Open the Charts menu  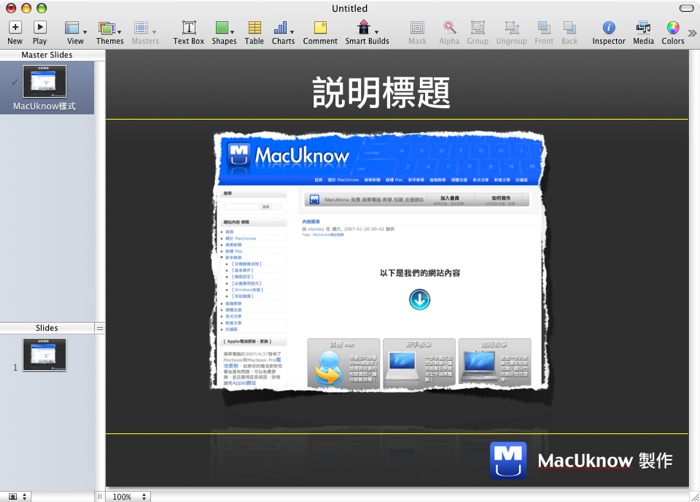click(x=283, y=33)
